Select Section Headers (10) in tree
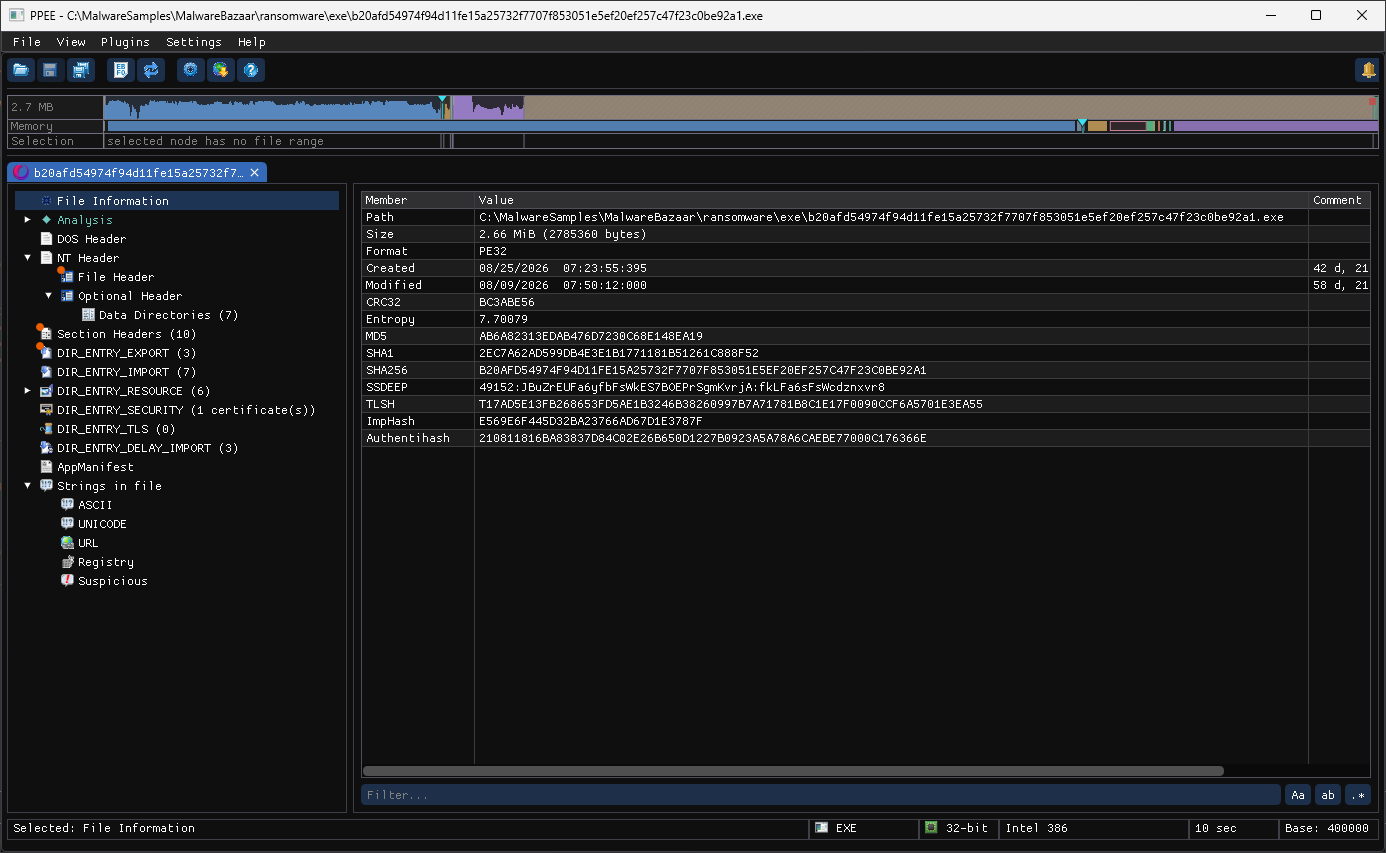The height and width of the screenshot is (853, 1386). 127,334
